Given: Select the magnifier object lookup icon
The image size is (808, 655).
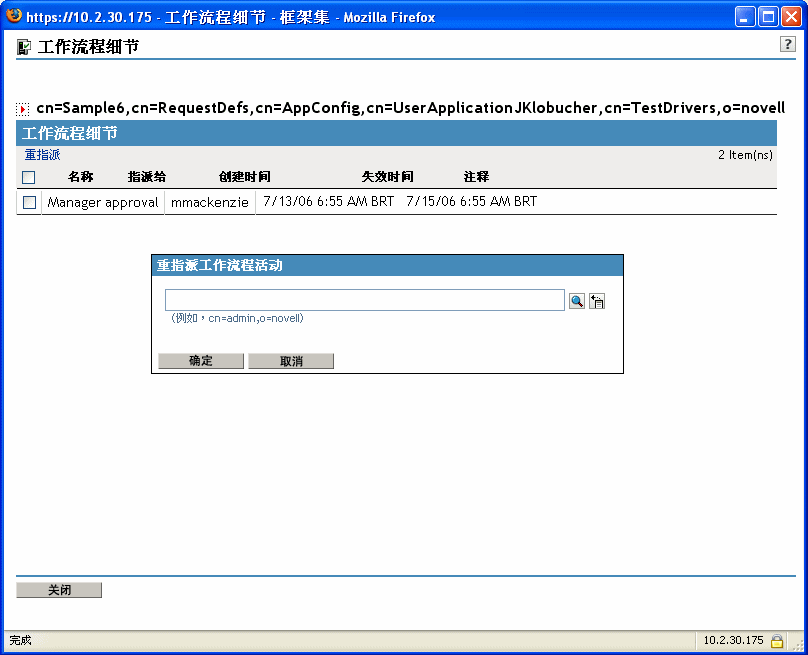Looking at the screenshot, I should pos(576,300).
